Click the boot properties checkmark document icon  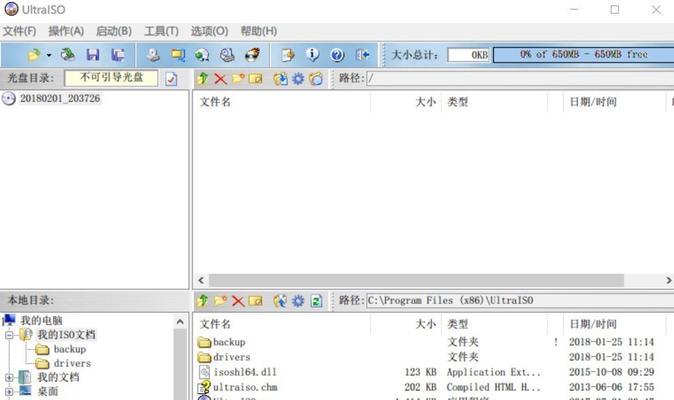click(x=171, y=79)
